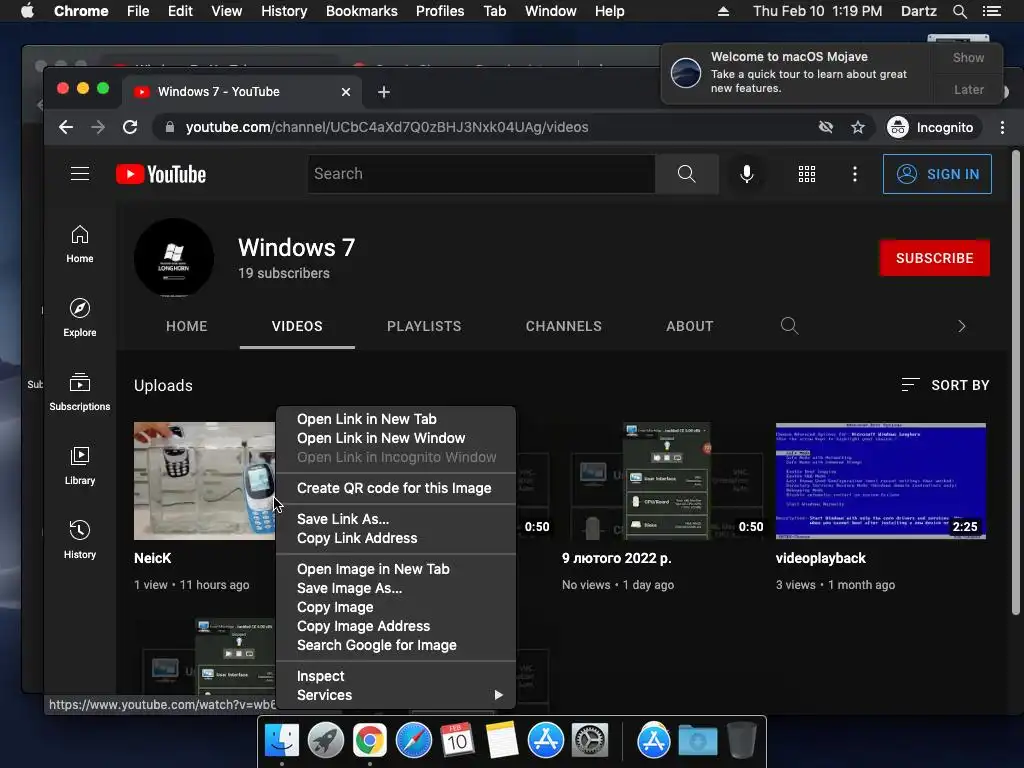The width and height of the screenshot is (1024, 768).
Task: Open YouTube settings three-dot menu
Action: click(854, 174)
